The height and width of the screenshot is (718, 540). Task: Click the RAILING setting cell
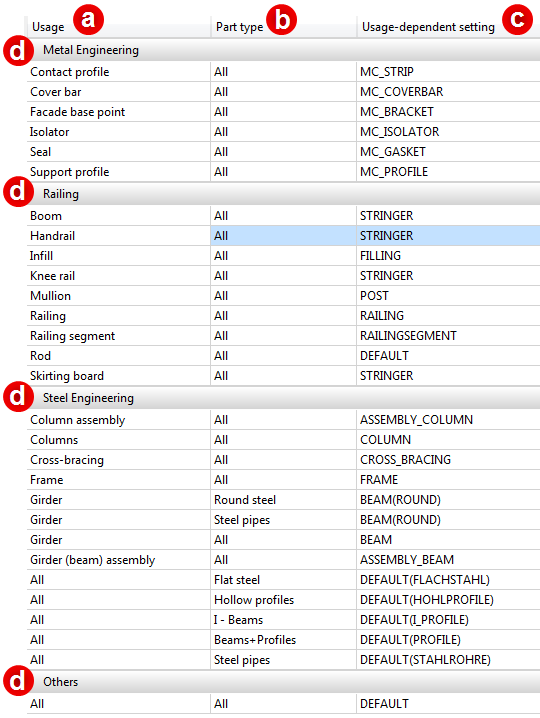coord(448,316)
